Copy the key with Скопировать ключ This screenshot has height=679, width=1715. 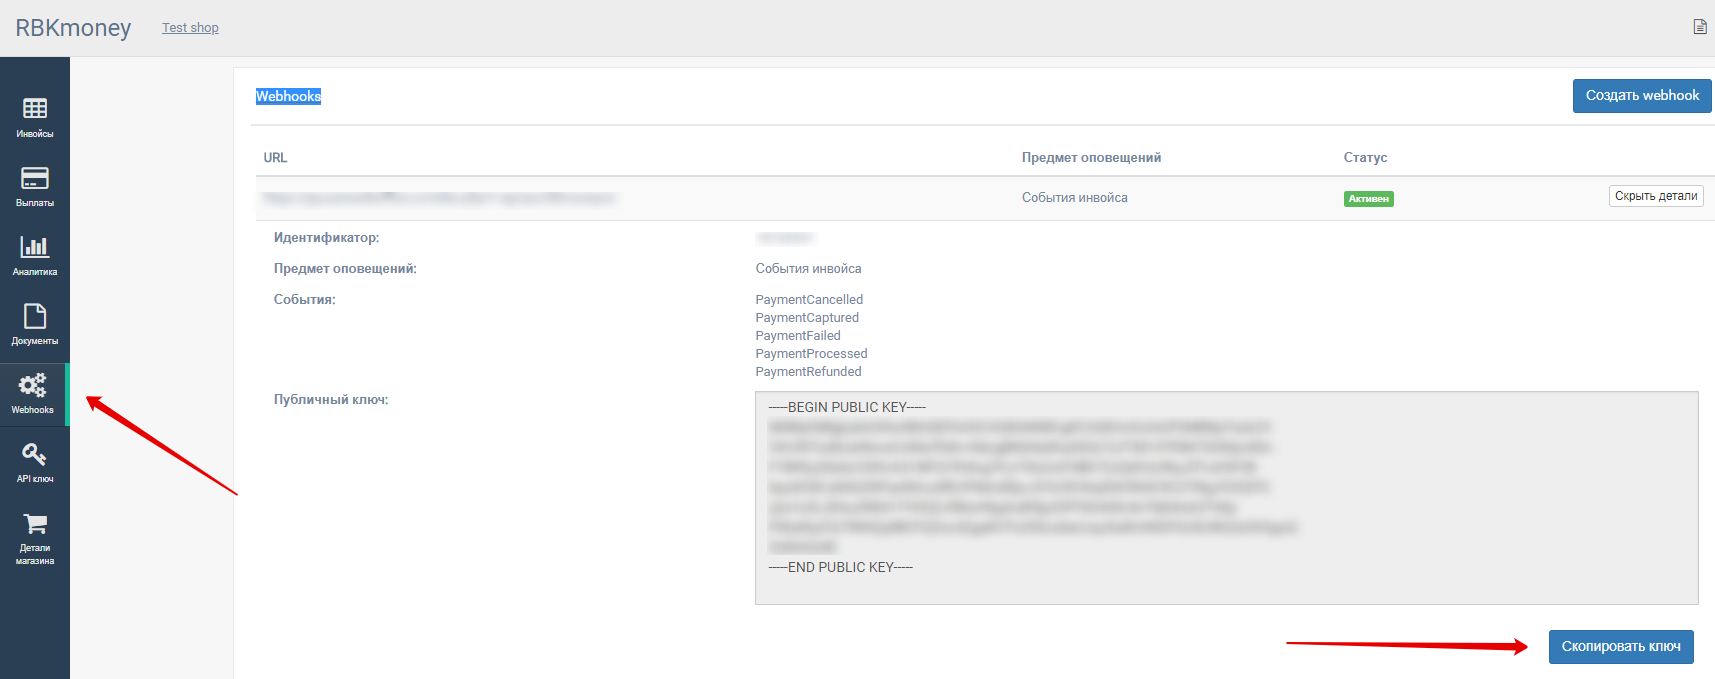(x=1620, y=647)
